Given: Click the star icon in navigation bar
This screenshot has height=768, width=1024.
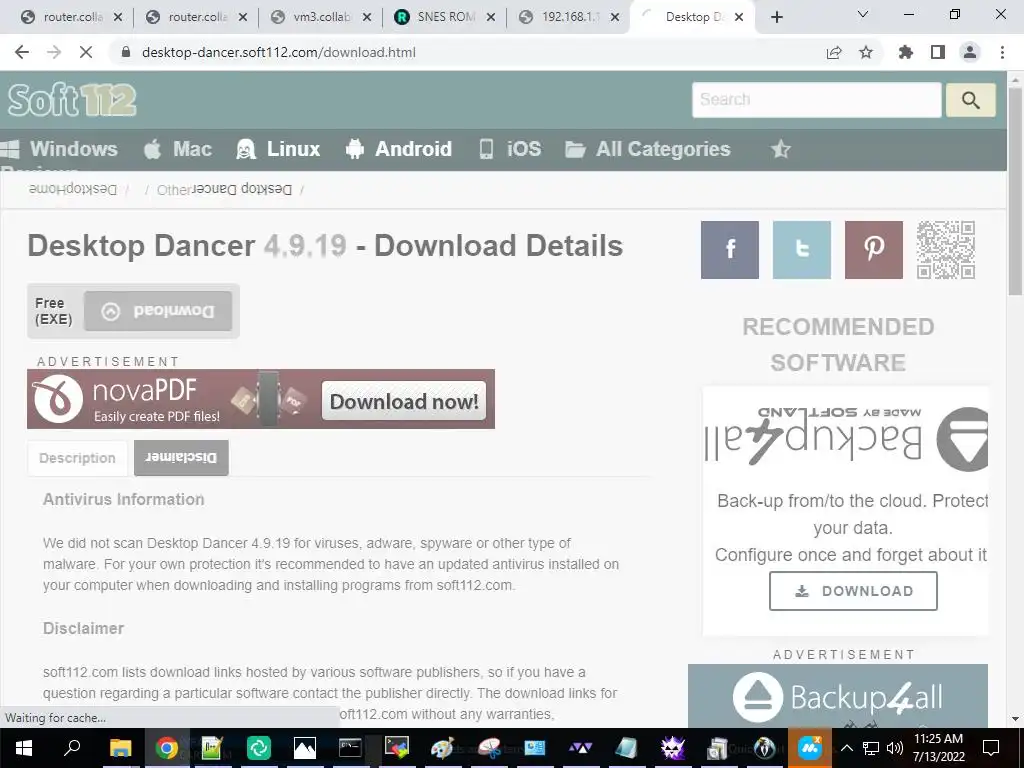Looking at the screenshot, I should coord(780,149).
